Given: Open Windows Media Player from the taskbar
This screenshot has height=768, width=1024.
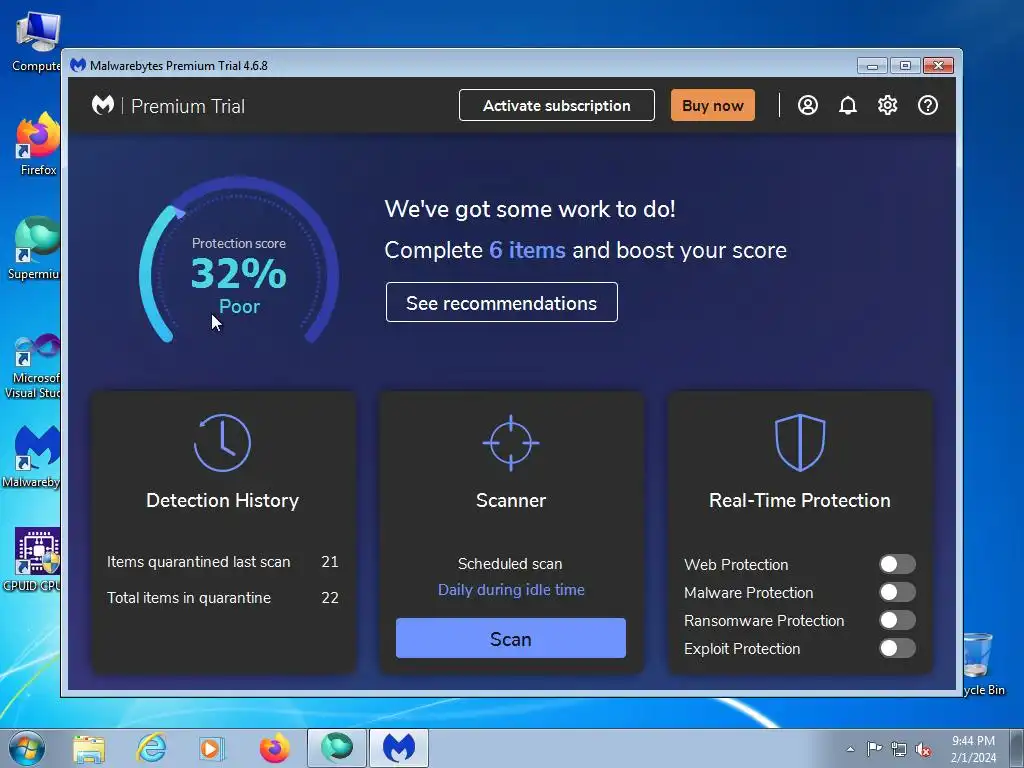Looking at the screenshot, I should pos(211,748).
